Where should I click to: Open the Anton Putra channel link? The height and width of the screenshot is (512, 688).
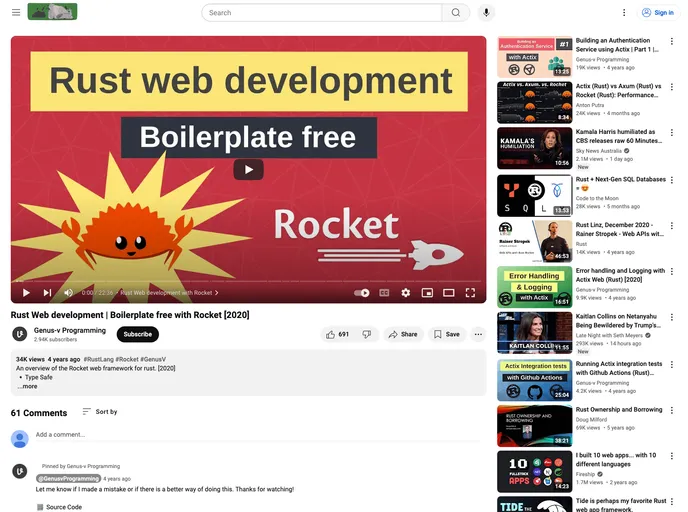(590, 105)
